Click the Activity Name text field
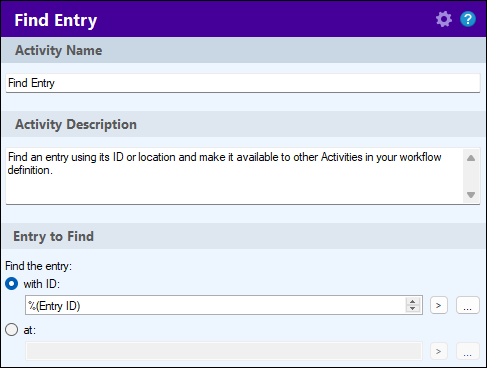 click(243, 83)
